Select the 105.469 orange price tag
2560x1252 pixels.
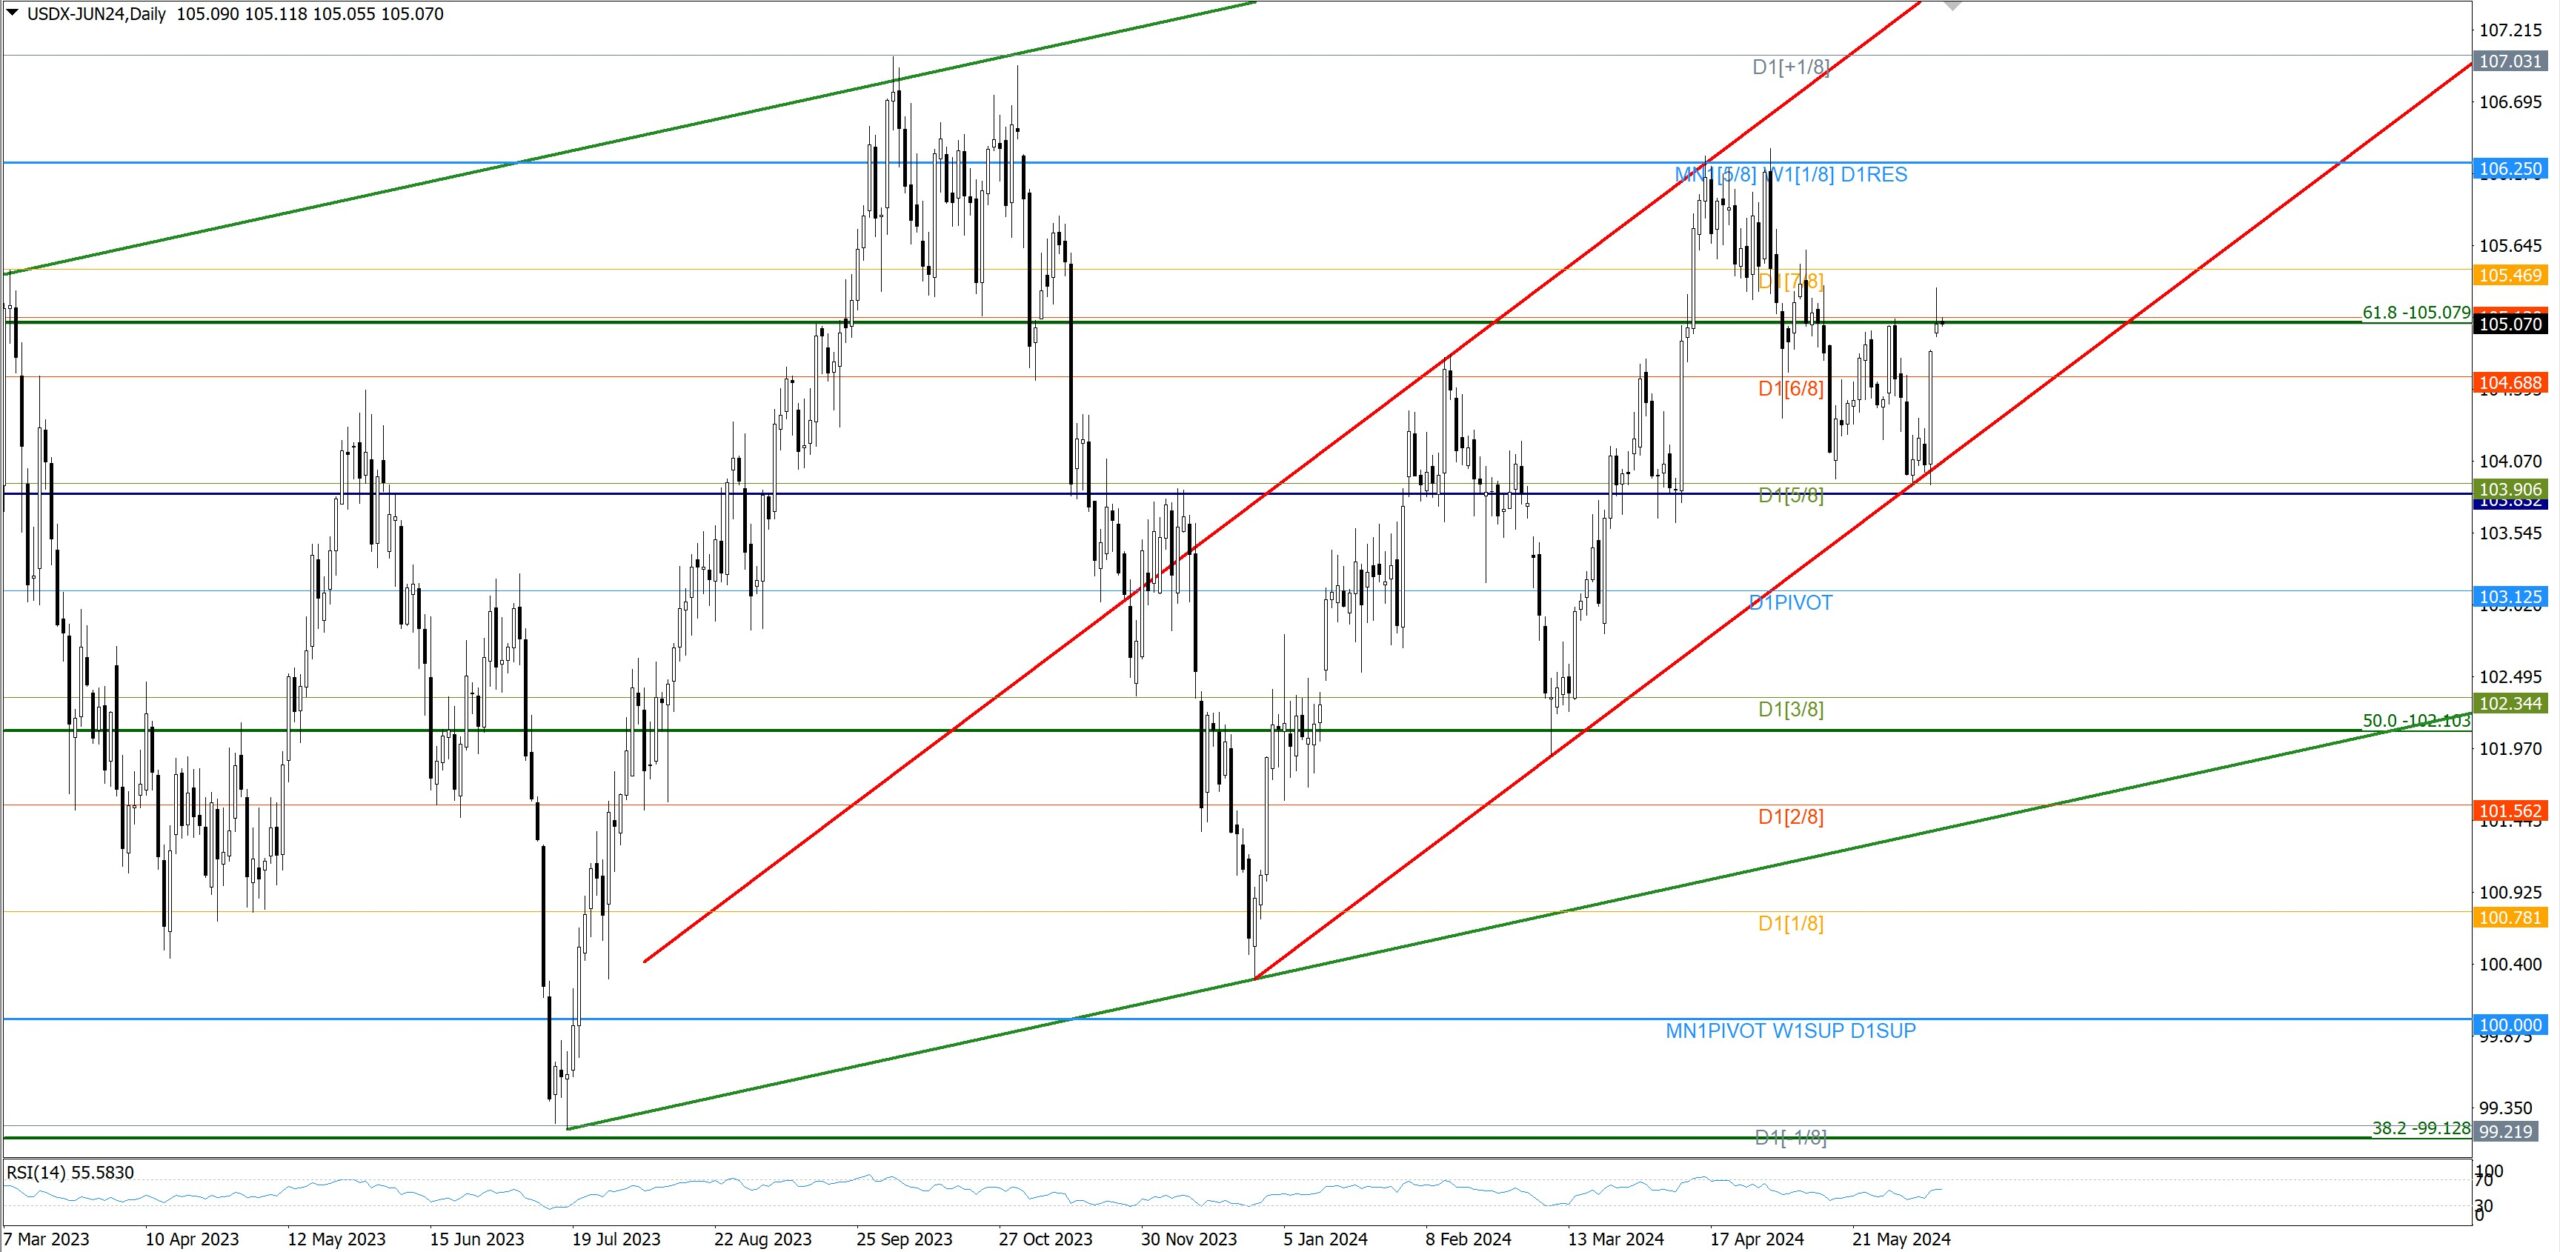click(x=2509, y=275)
